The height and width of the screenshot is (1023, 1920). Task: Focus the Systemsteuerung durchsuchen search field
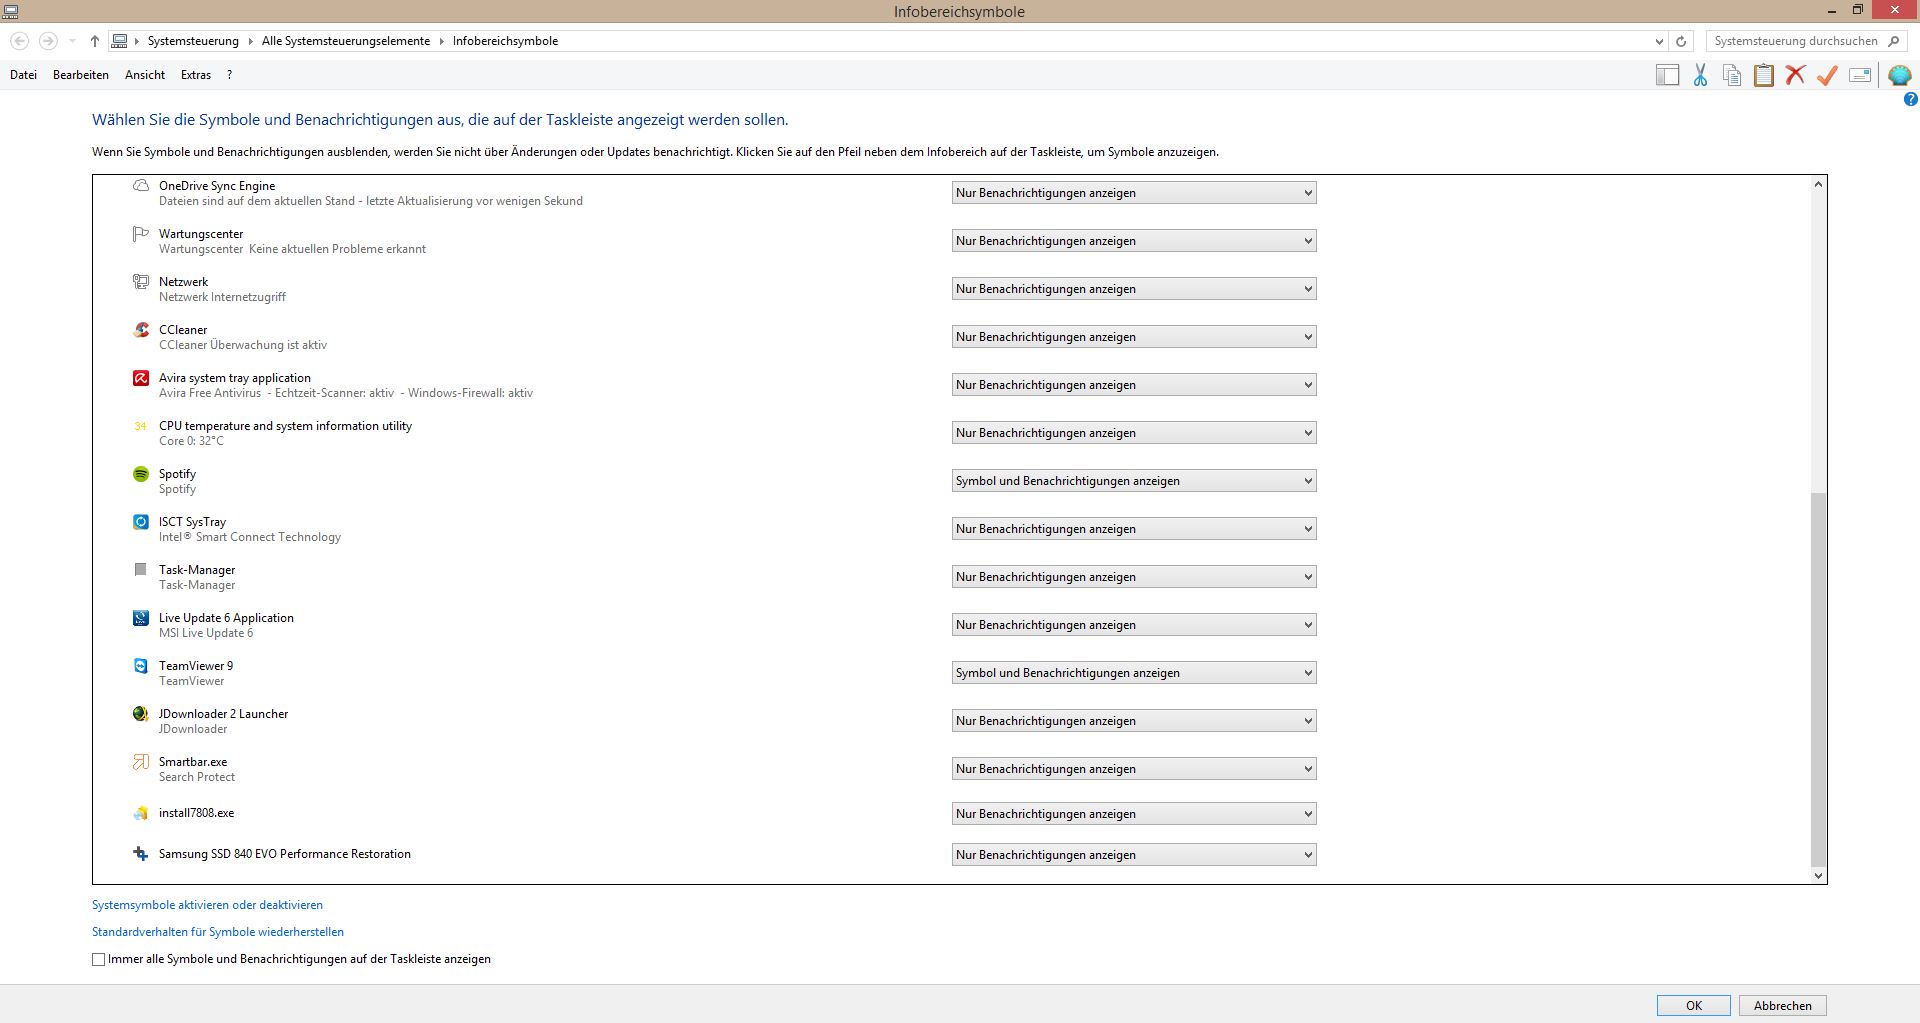[x=1795, y=41]
